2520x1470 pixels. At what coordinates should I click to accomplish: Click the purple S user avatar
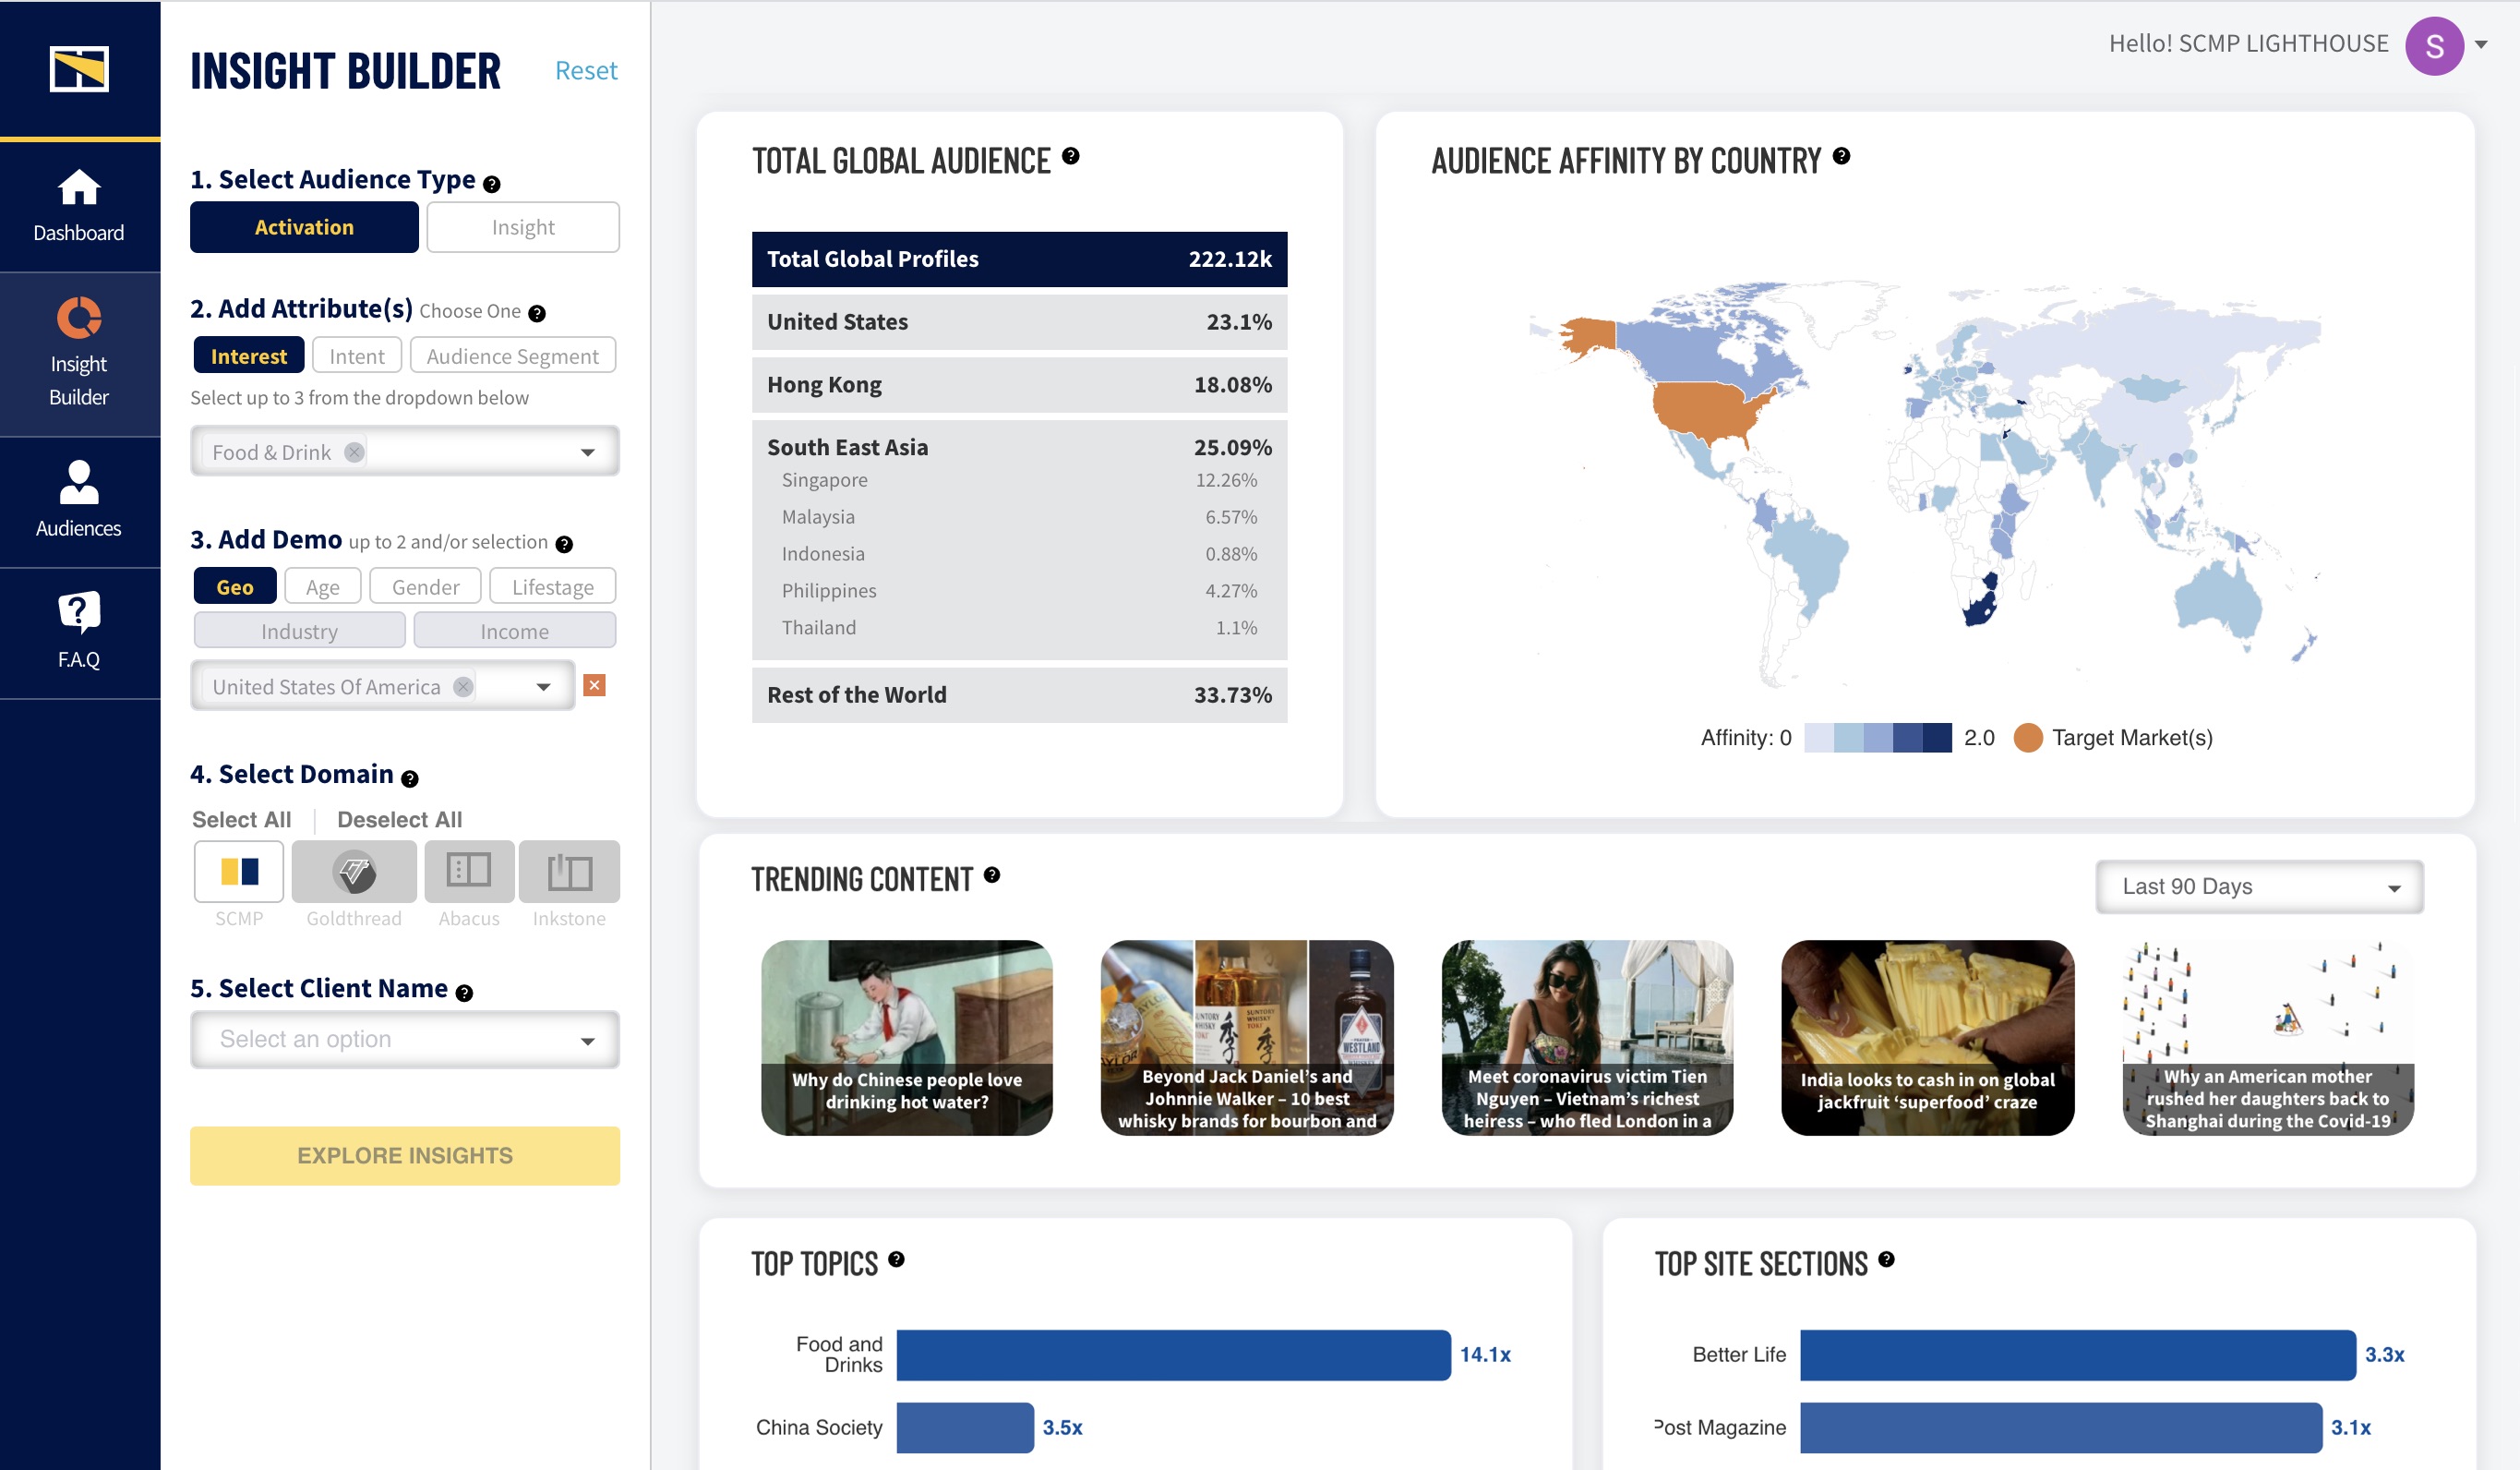pos(2433,46)
